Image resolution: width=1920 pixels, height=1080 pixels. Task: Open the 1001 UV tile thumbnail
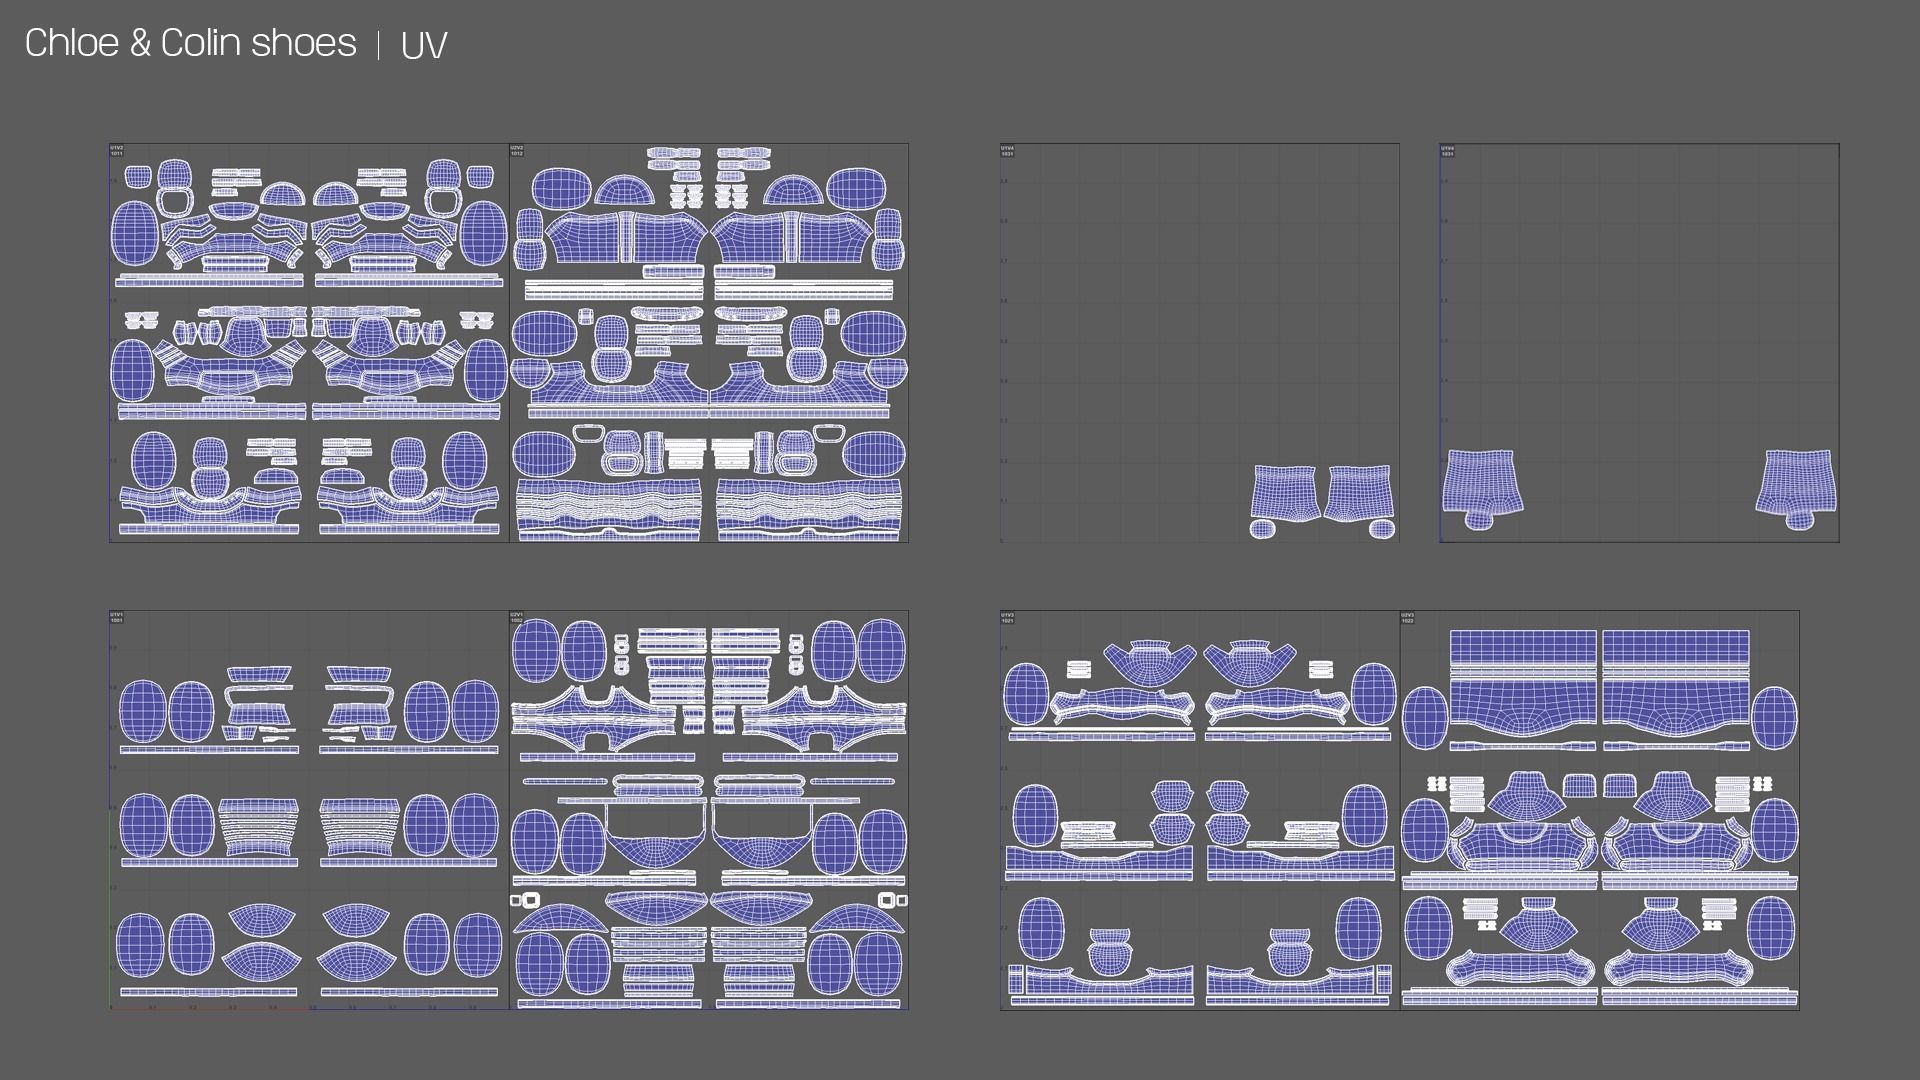pos(309,810)
